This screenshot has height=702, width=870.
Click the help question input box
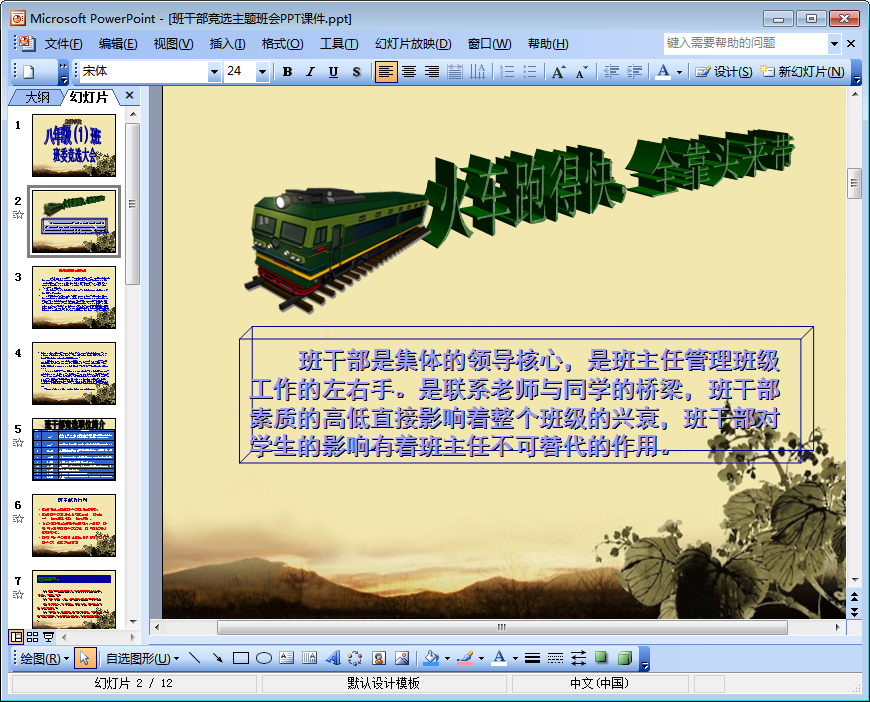[746, 43]
